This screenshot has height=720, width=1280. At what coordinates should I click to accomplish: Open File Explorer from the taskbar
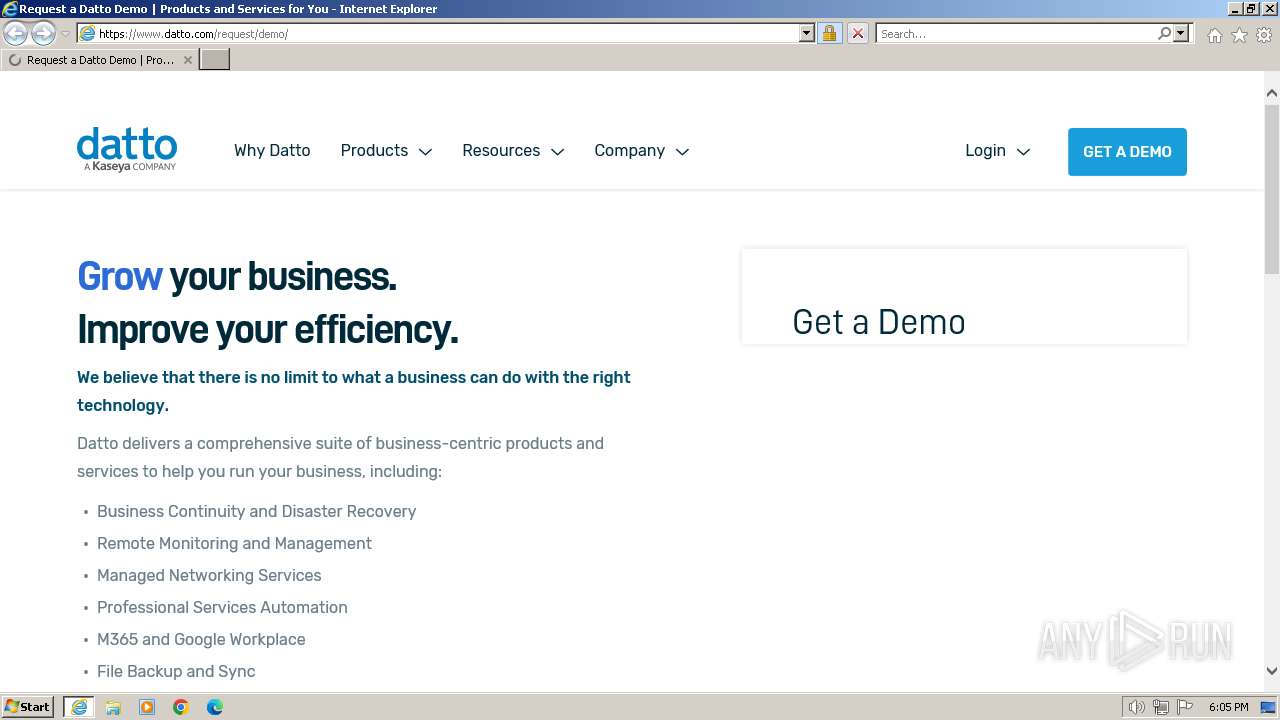click(113, 707)
